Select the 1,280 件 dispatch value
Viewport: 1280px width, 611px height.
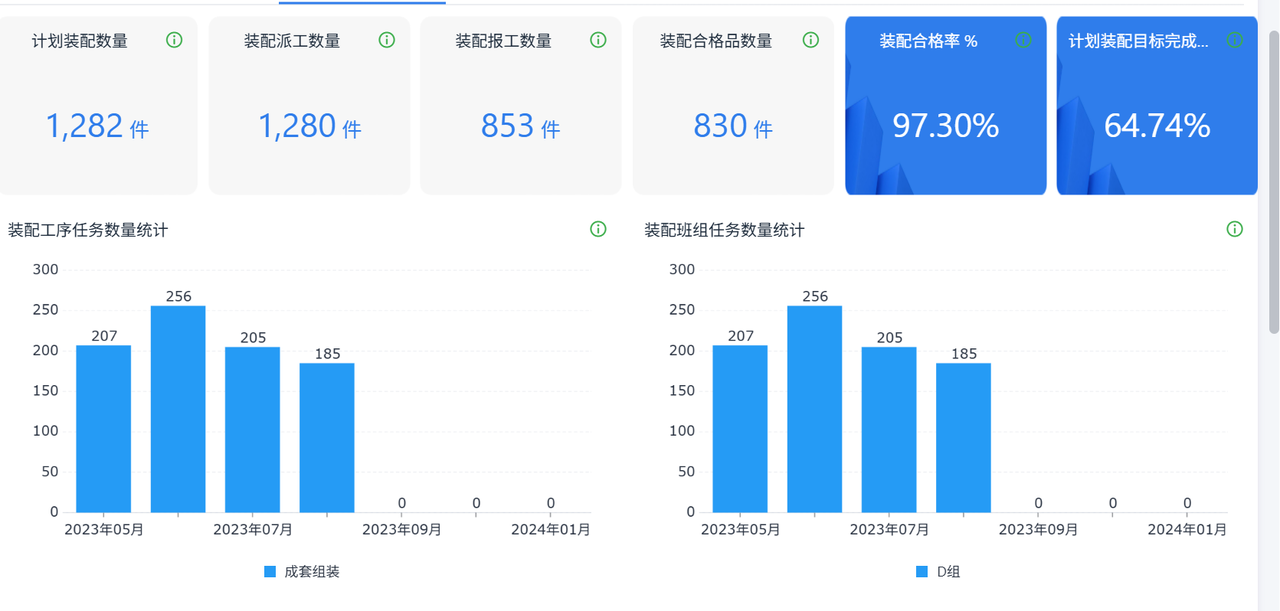(x=310, y=126)
